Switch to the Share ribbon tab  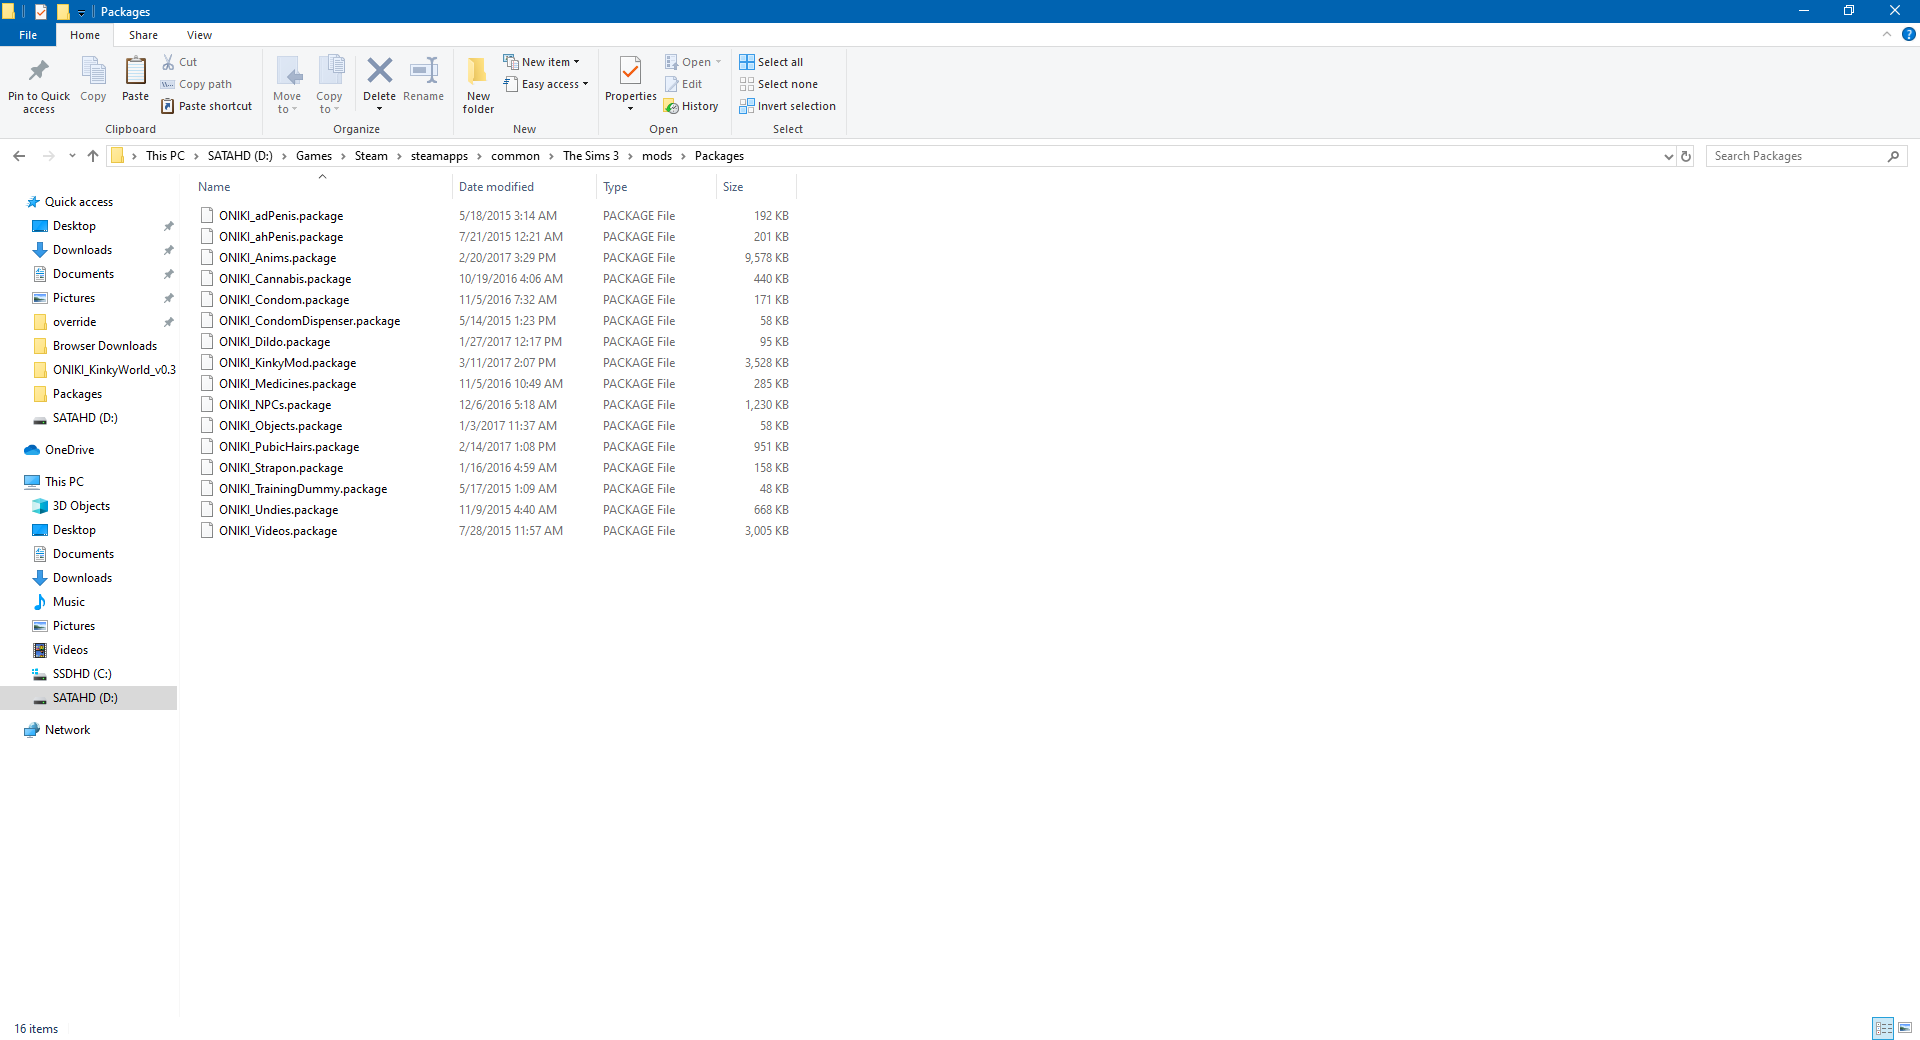[143, 35]
